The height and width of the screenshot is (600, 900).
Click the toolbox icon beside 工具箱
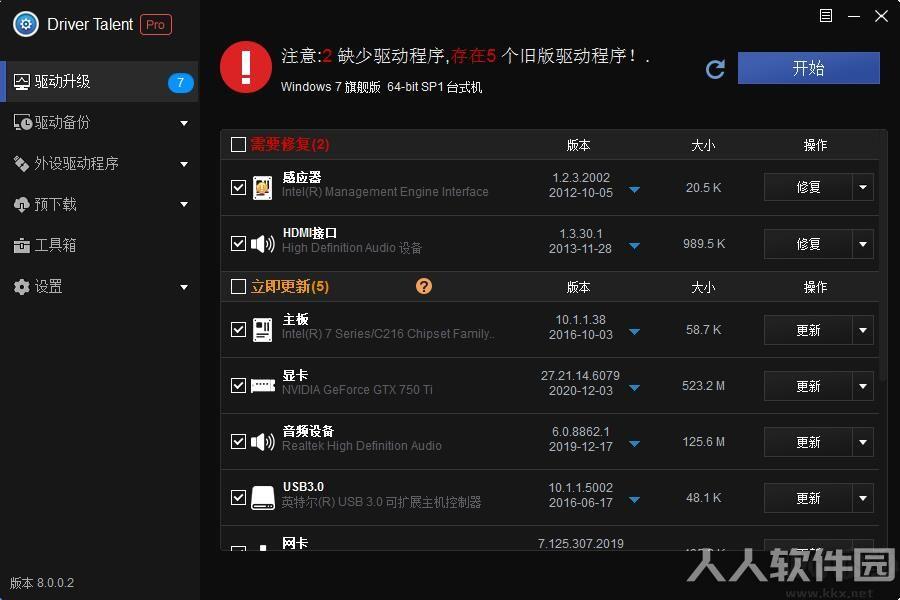point(21,246)
